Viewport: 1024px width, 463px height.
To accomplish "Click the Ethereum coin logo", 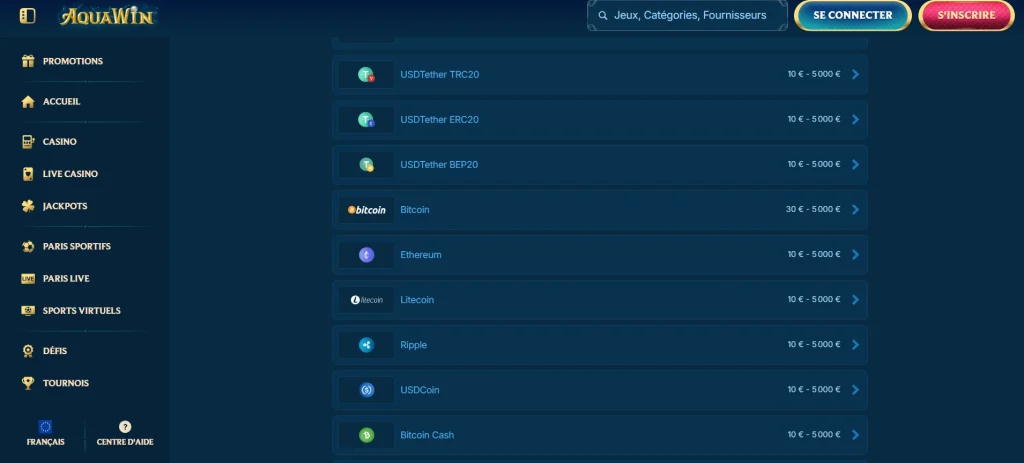I will (366, 255).
